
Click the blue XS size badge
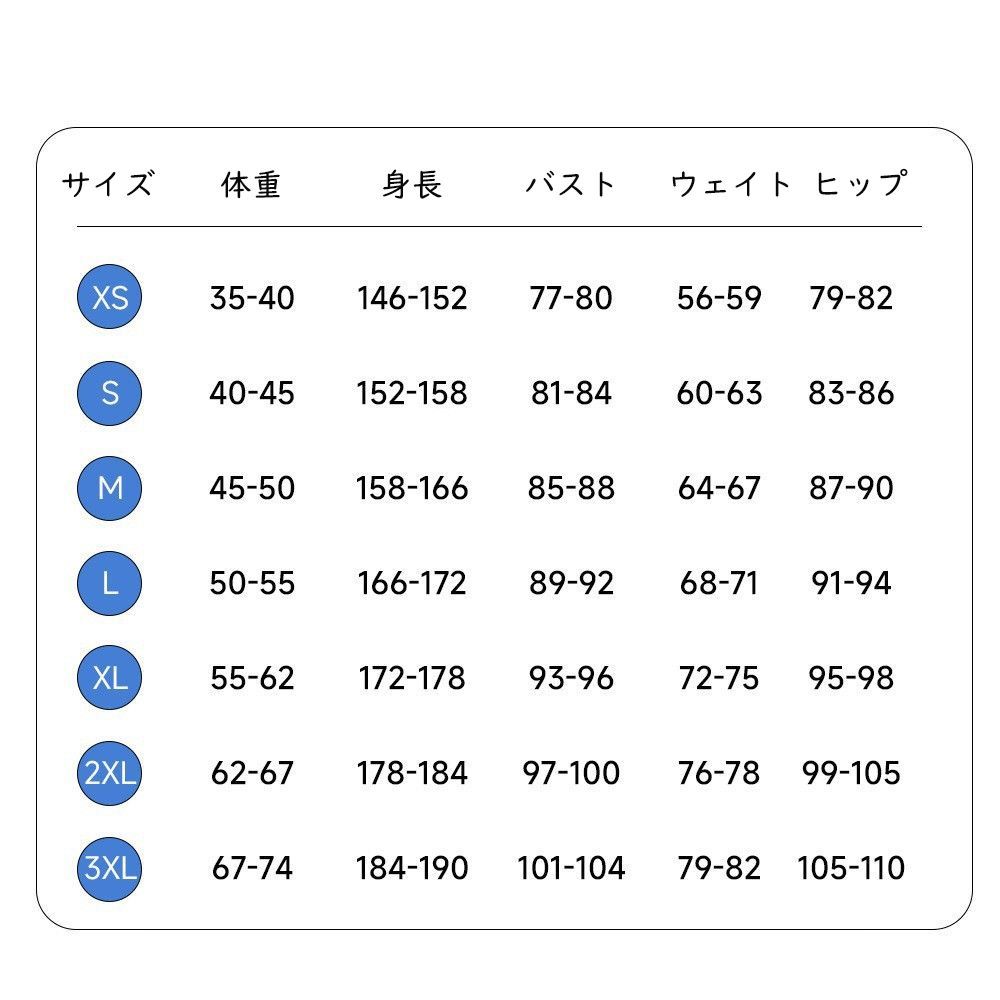pos(110,298)
